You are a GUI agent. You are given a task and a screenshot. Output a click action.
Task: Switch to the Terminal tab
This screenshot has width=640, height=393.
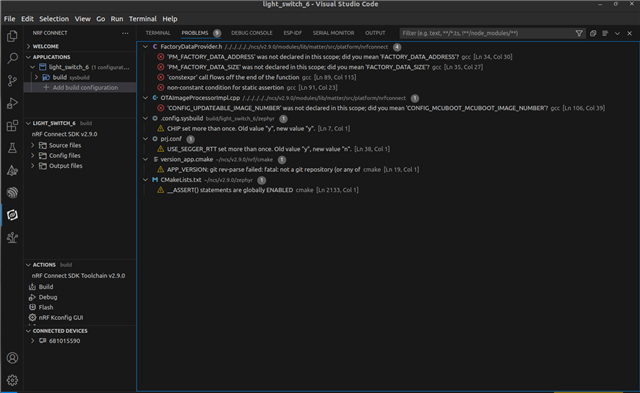158,33
